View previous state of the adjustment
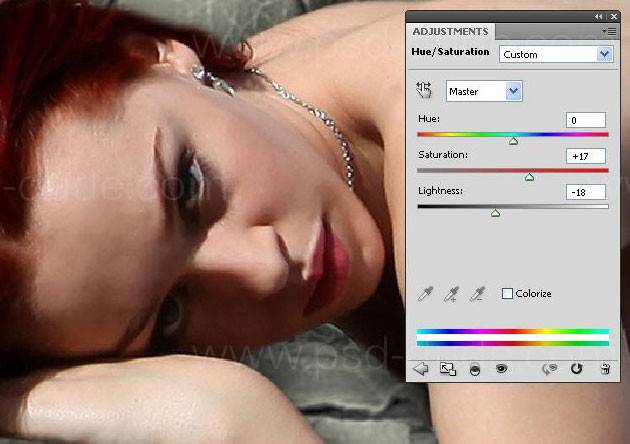 550,369
